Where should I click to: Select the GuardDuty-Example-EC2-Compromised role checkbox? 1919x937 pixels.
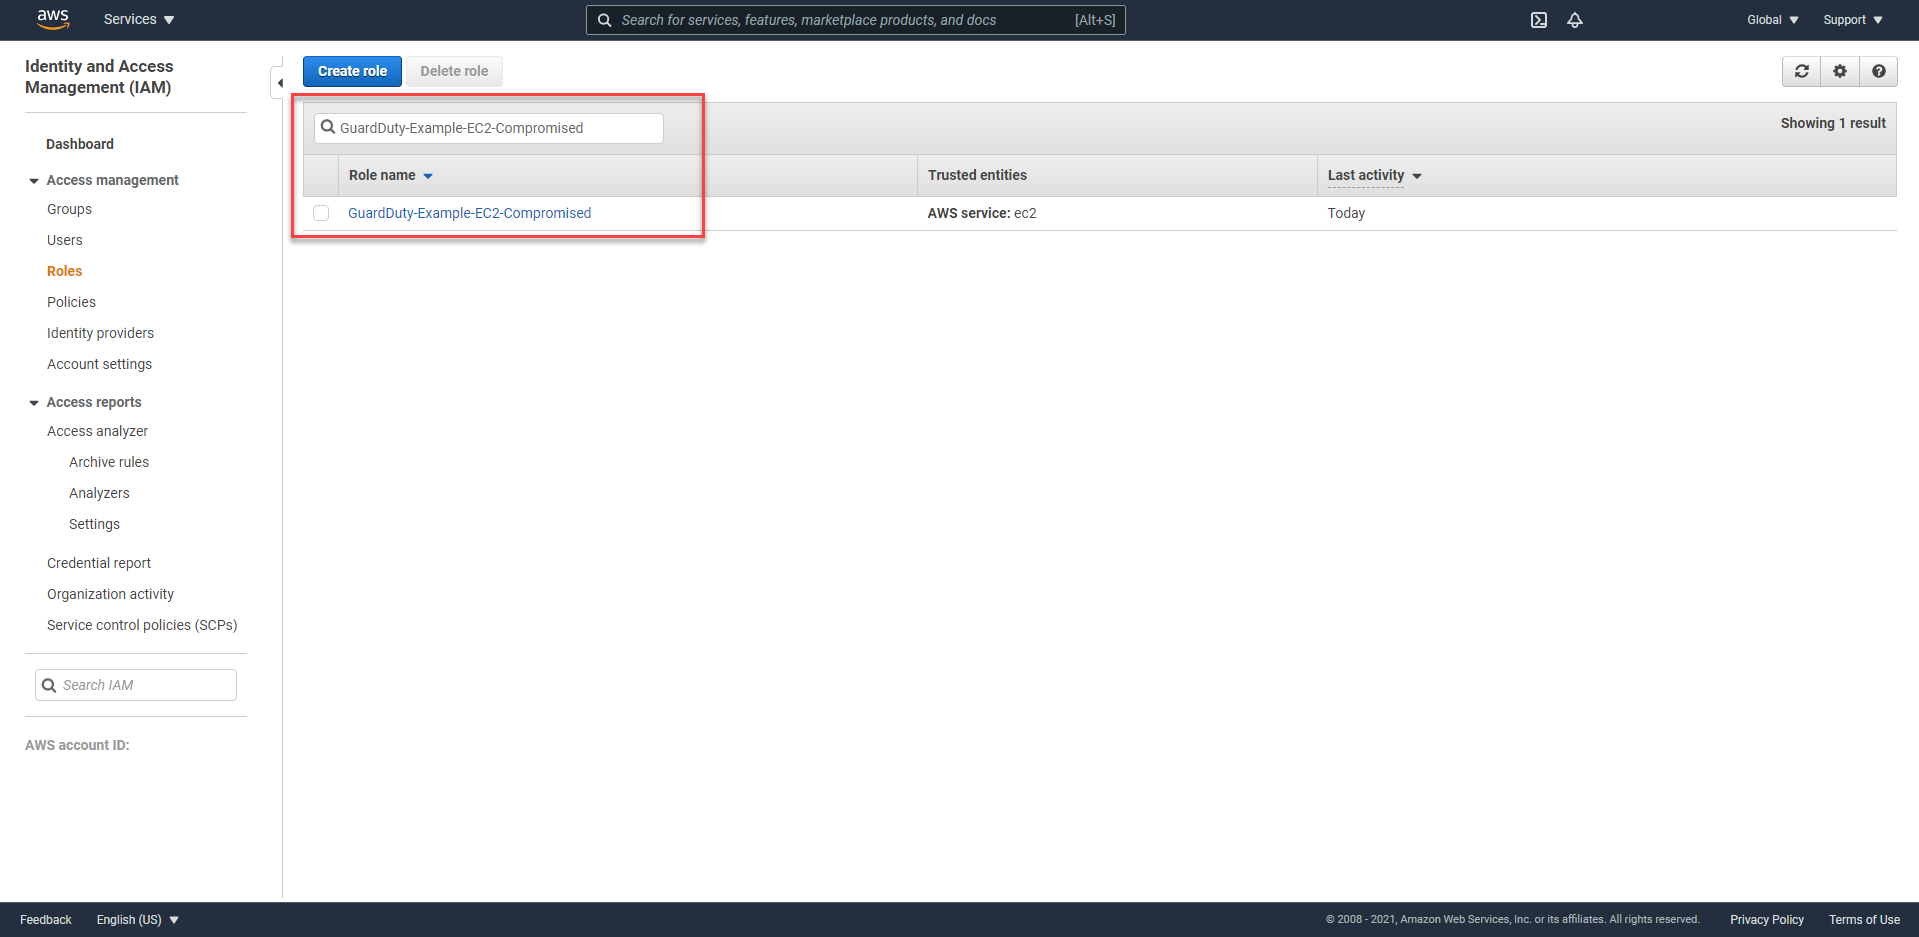[x=321, y=213]
